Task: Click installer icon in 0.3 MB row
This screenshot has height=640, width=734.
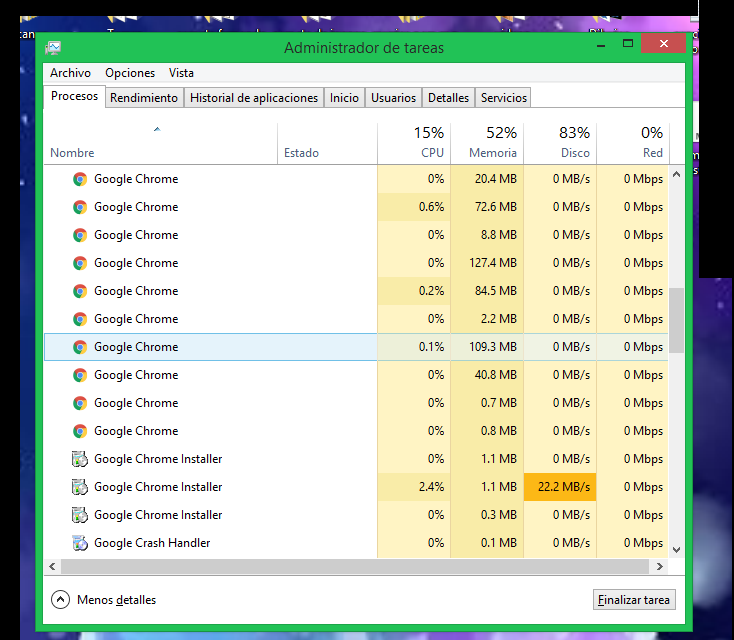Action: pos(80,515)
